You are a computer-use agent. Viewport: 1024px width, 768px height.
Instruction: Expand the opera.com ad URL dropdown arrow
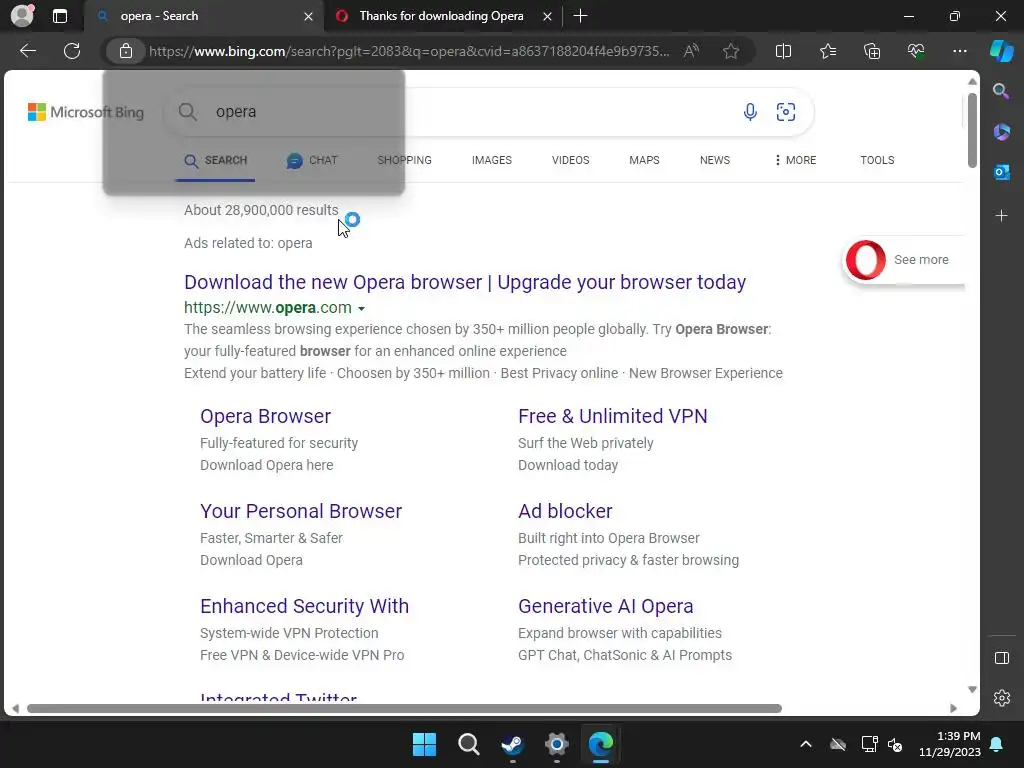click(361, 308)
